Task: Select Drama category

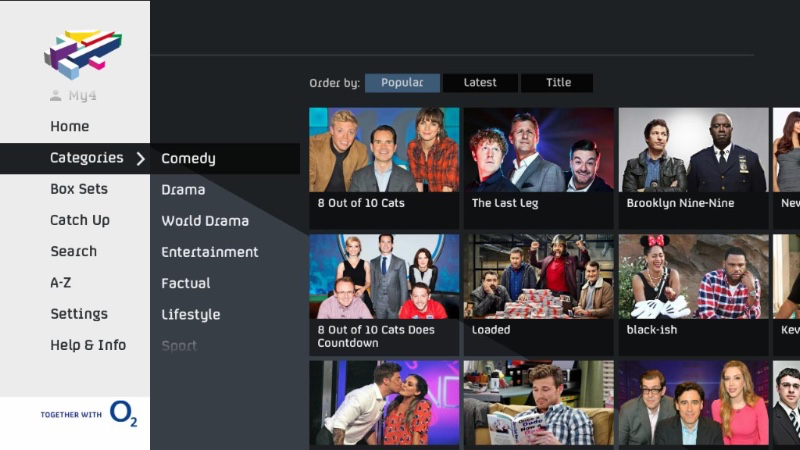Action: coord(183,190)
